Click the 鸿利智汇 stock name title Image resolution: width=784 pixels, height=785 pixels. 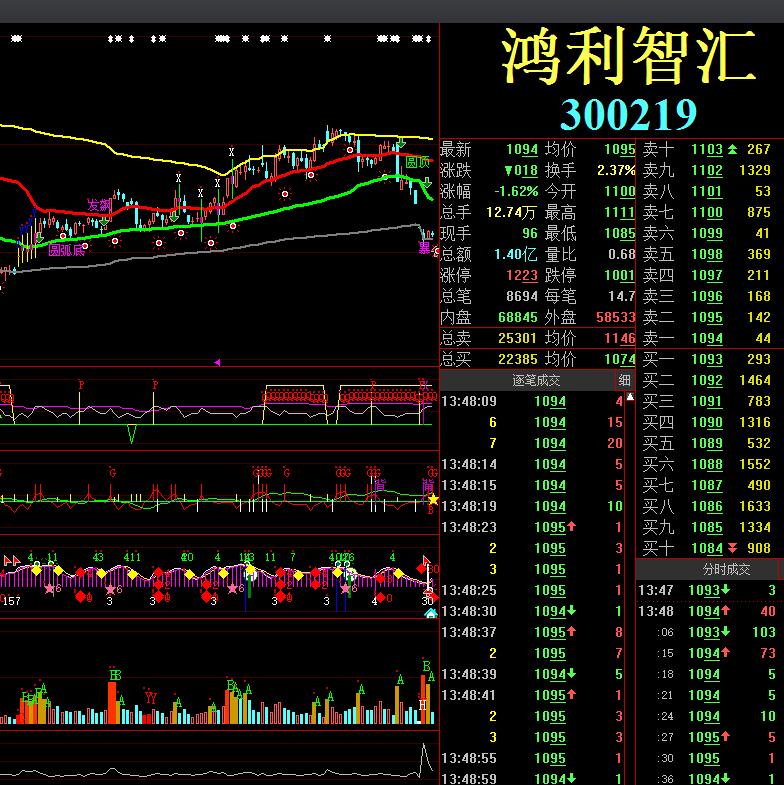point(628,55)
